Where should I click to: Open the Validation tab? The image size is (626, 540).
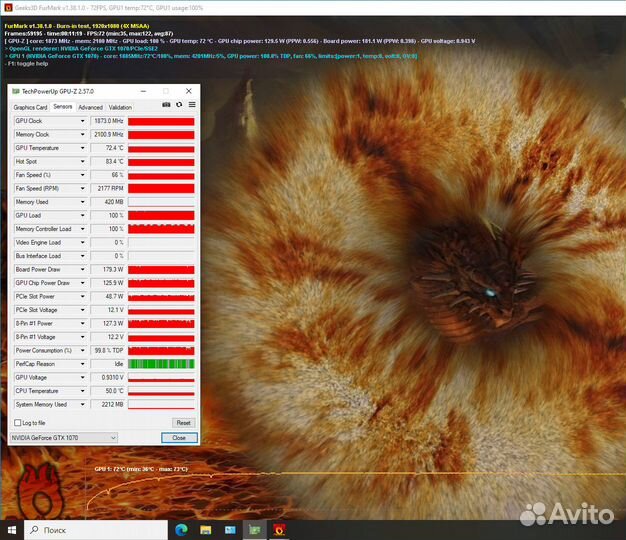(120, 107)
